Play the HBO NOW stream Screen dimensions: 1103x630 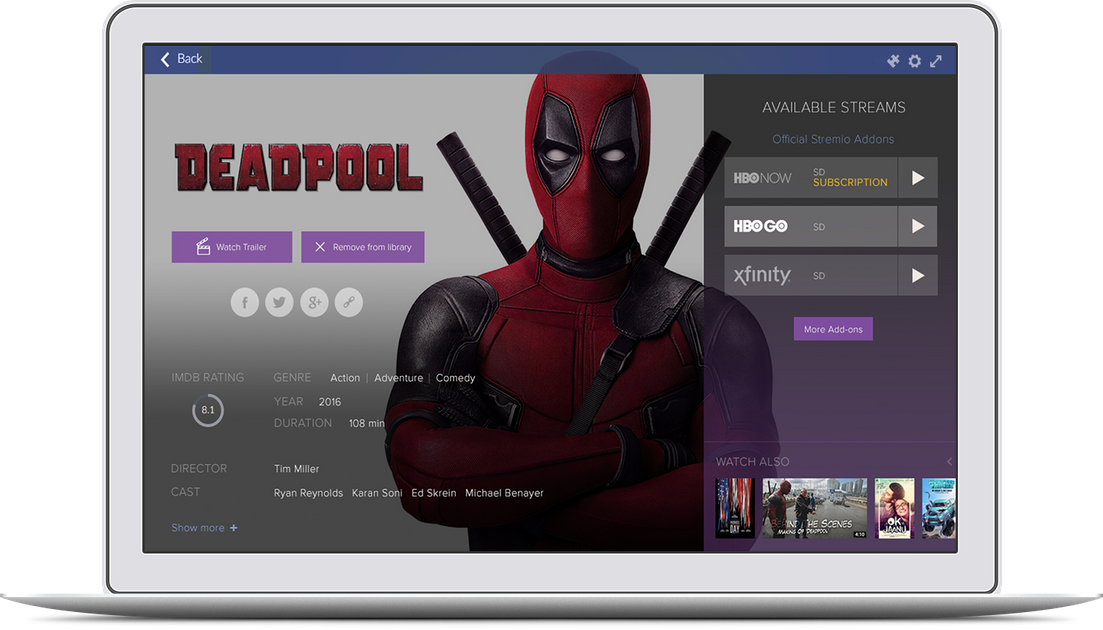click(x=917, y=178)
